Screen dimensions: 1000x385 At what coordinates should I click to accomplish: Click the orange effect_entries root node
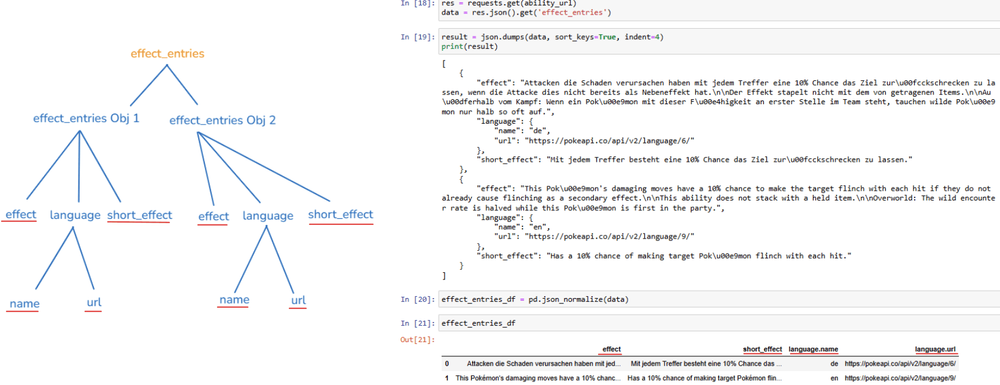[168, 54]
